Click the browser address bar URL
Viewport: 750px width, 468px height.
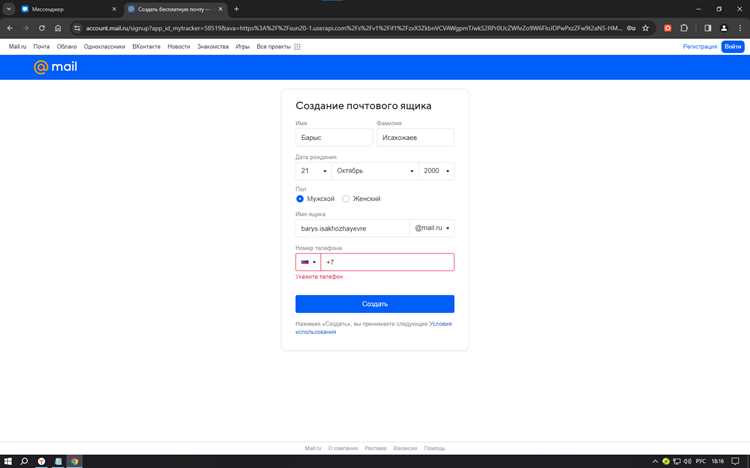tap(354, 28)
